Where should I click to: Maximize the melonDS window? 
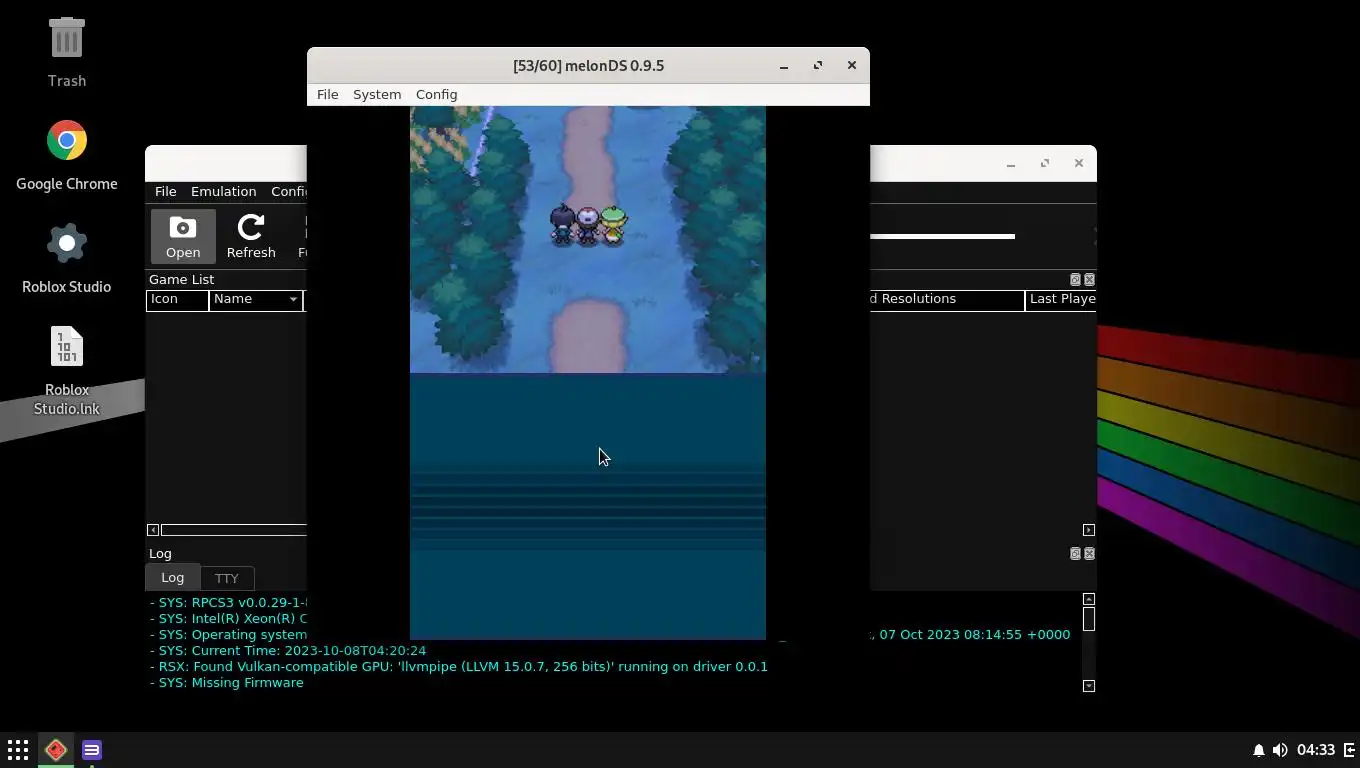point(818,66)
